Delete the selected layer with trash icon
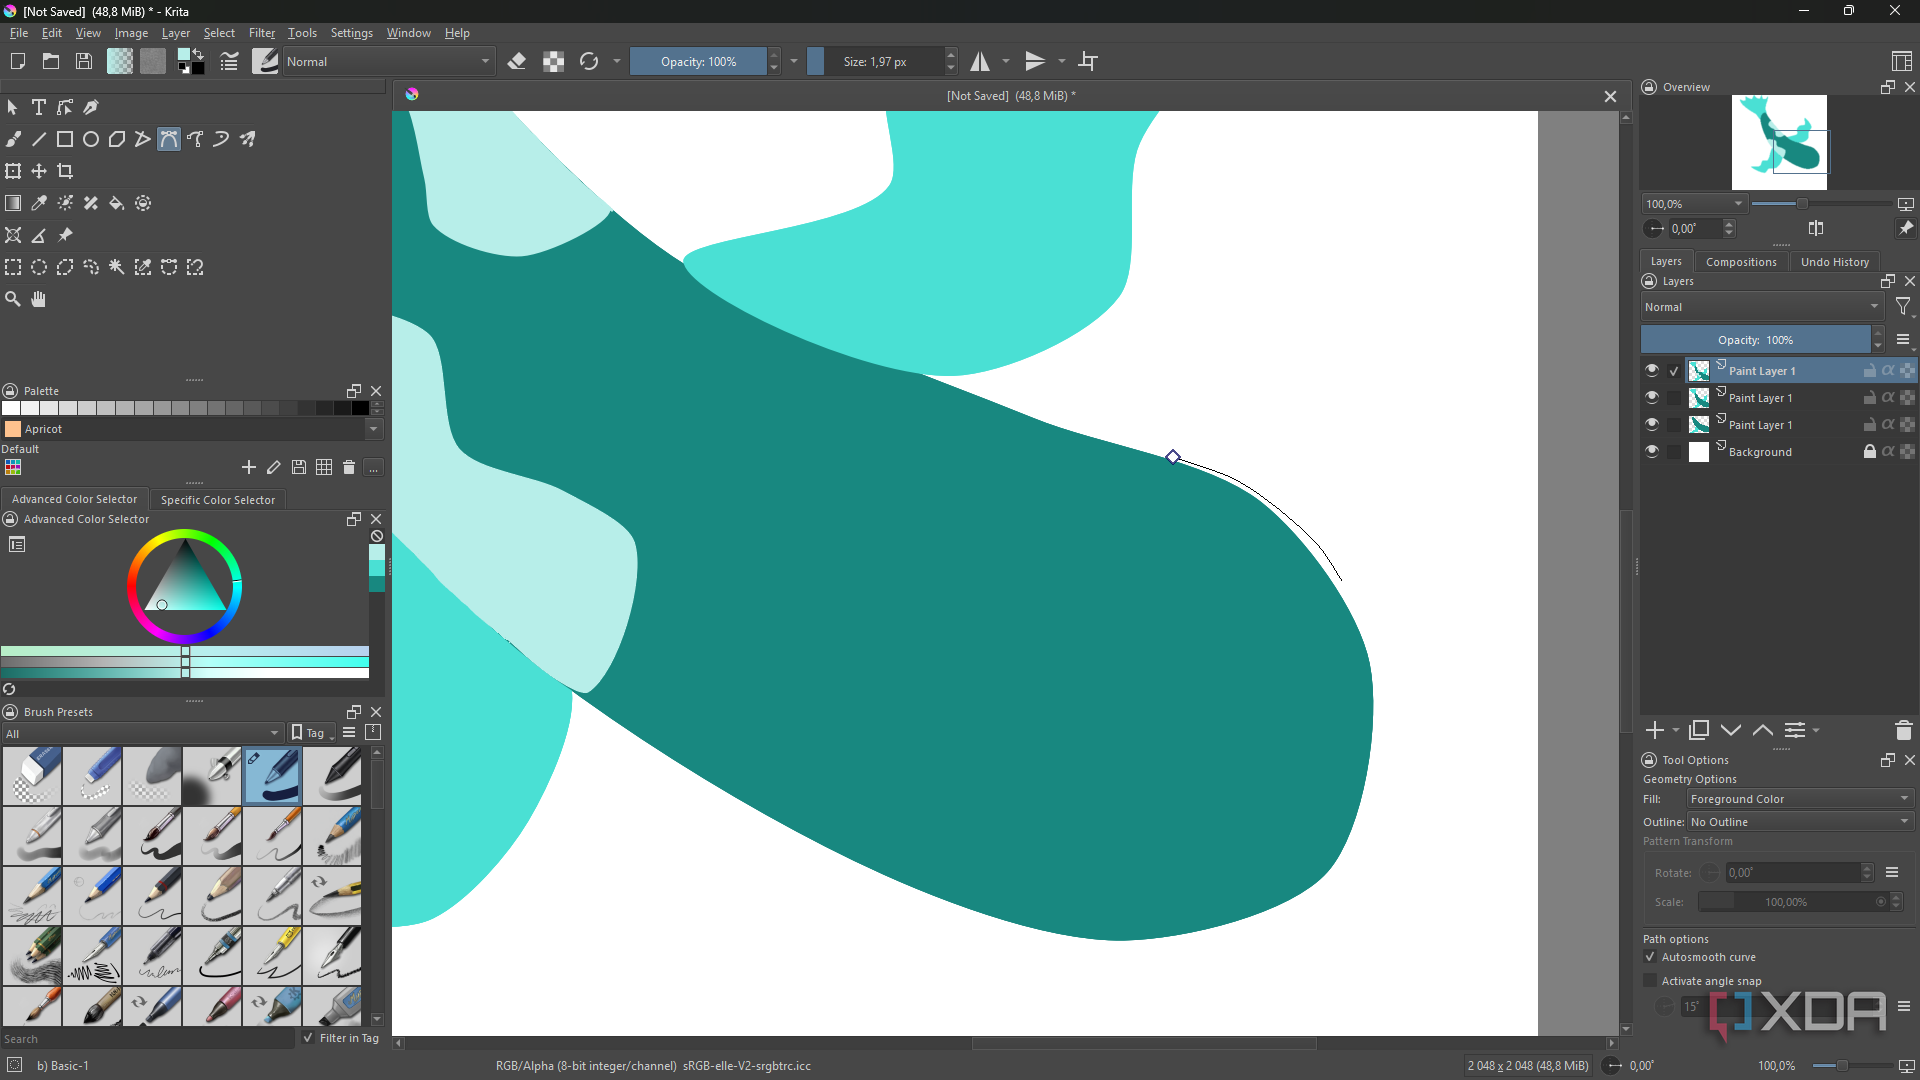This screenshot has height=1080, width=1920. coord(1903,730)
